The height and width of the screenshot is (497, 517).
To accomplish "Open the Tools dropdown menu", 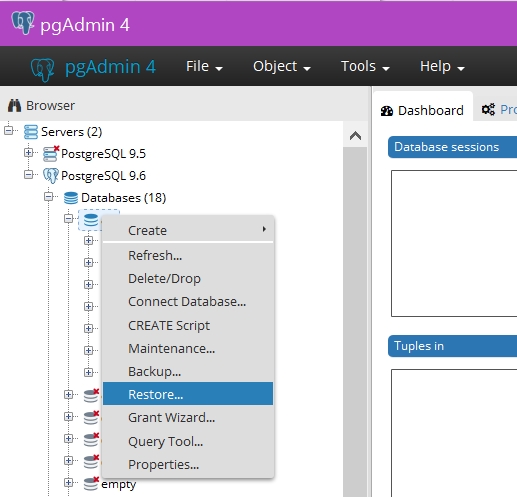I will [x=365, y=66].
